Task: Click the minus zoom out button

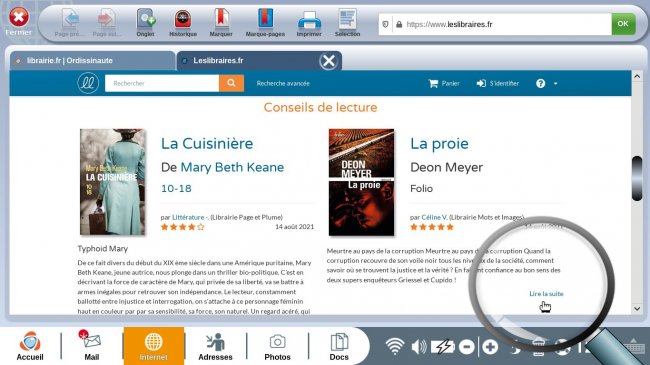Action: click(467, 347)
